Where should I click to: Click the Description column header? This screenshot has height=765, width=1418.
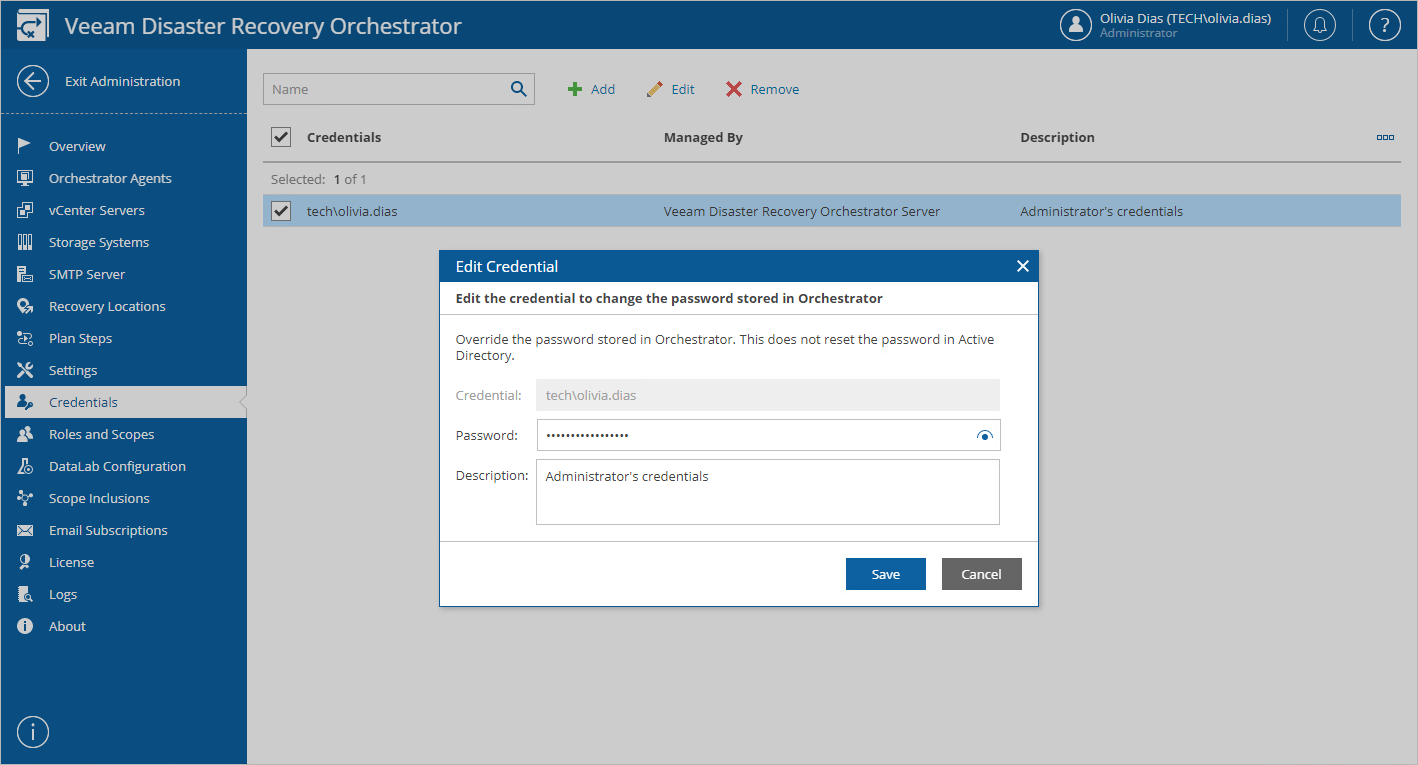[x=1057, y=137]
